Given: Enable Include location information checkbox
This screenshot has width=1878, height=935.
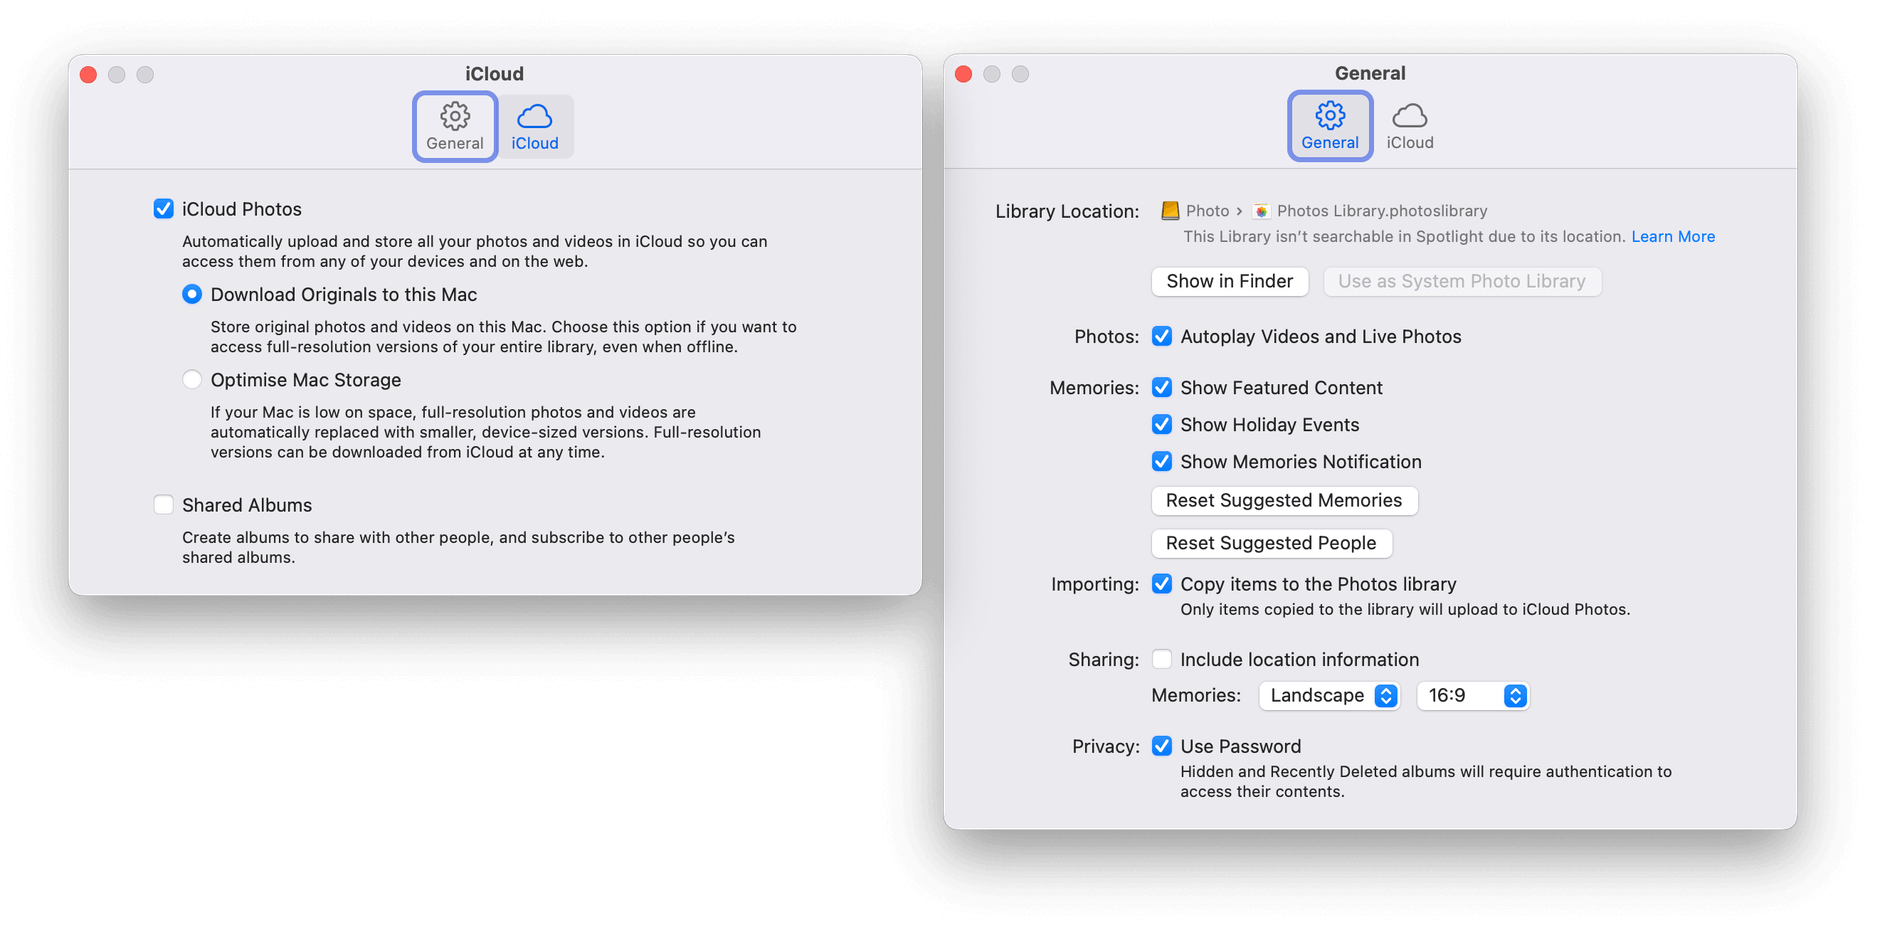Looking at the screenshot, I should click(x=1162, y=659).
